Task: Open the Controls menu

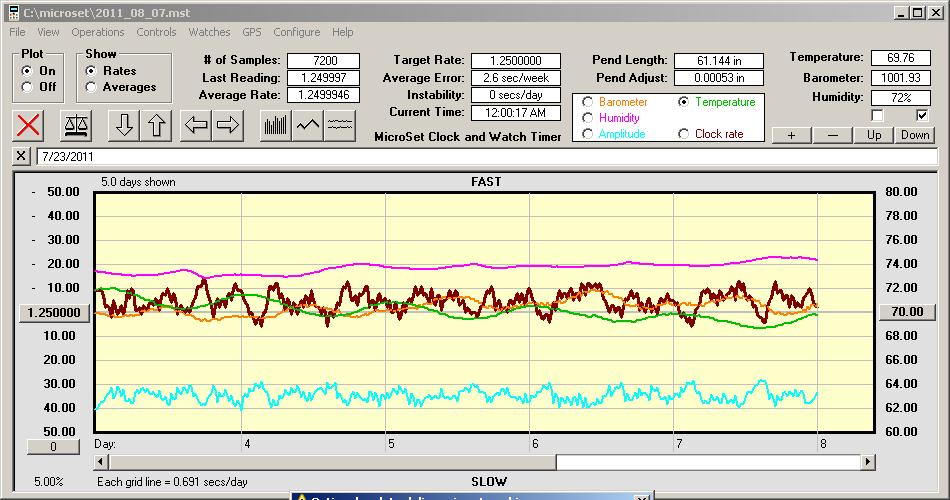Action: (156, 32)
